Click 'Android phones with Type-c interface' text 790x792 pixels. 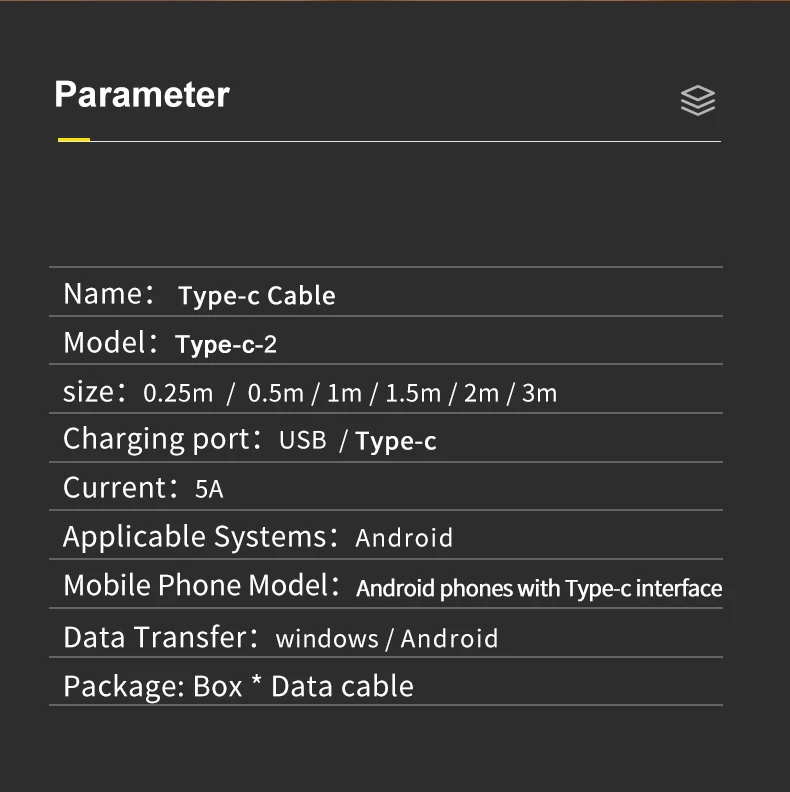click(539, 588)
